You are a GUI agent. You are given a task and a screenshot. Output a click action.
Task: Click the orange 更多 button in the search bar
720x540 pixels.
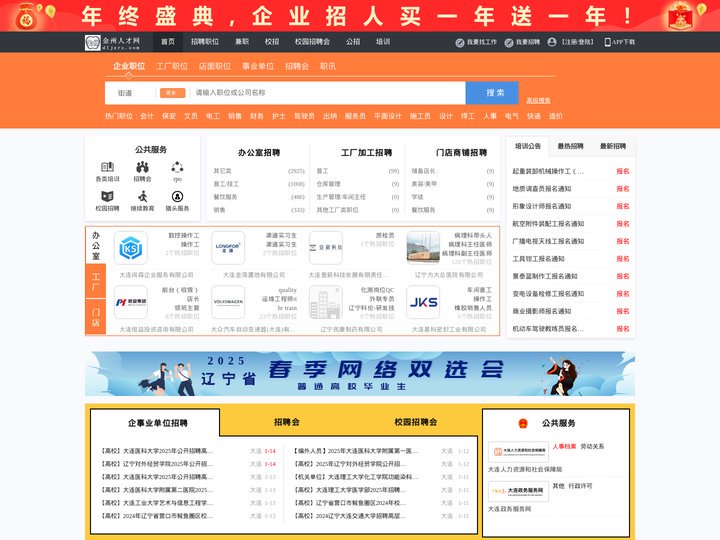tap(172, 93)
